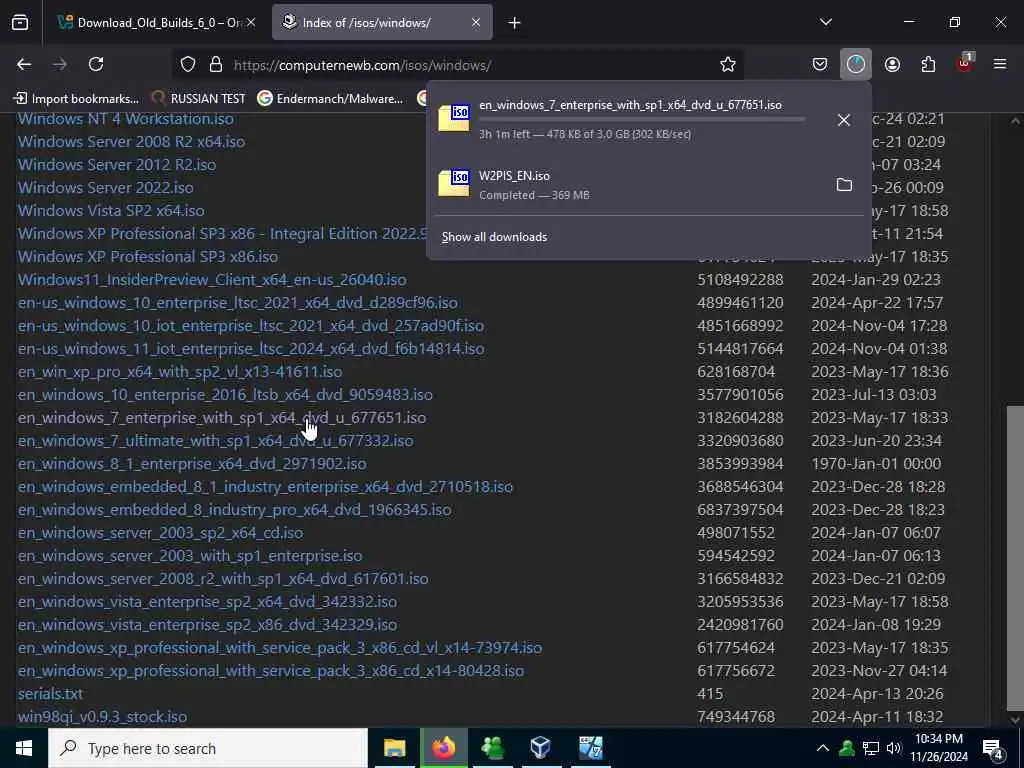This screenshot has width=1024, height=768.
Task: Open tracking protection shield icon
Action: (x=188, y=64)
